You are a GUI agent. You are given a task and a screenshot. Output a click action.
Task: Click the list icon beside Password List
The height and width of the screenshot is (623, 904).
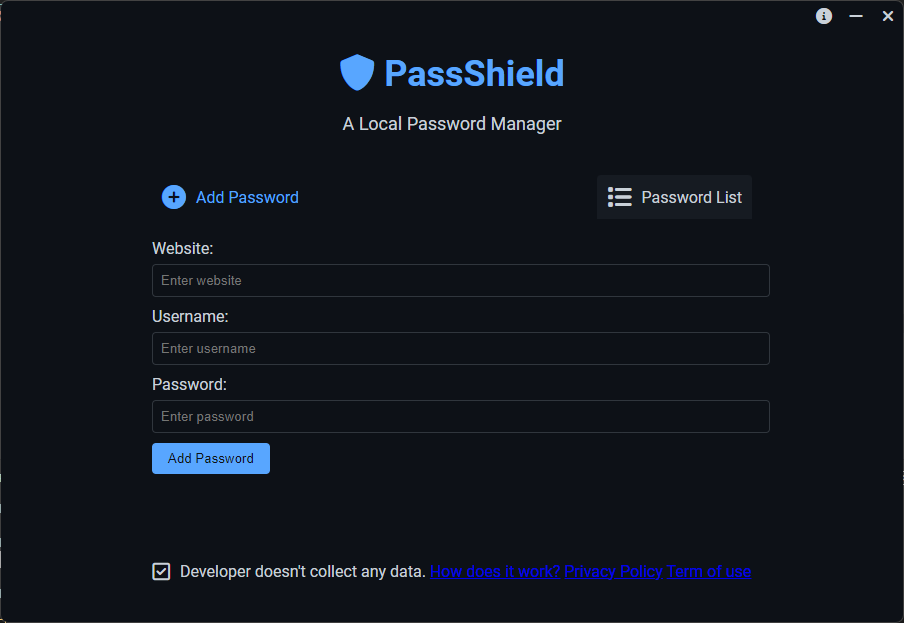(x=620, y=197)
